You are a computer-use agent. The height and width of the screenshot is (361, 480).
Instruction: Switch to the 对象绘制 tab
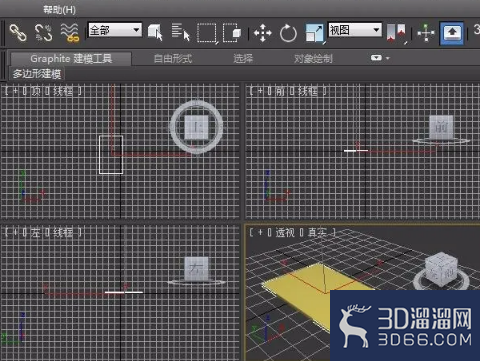313,59
